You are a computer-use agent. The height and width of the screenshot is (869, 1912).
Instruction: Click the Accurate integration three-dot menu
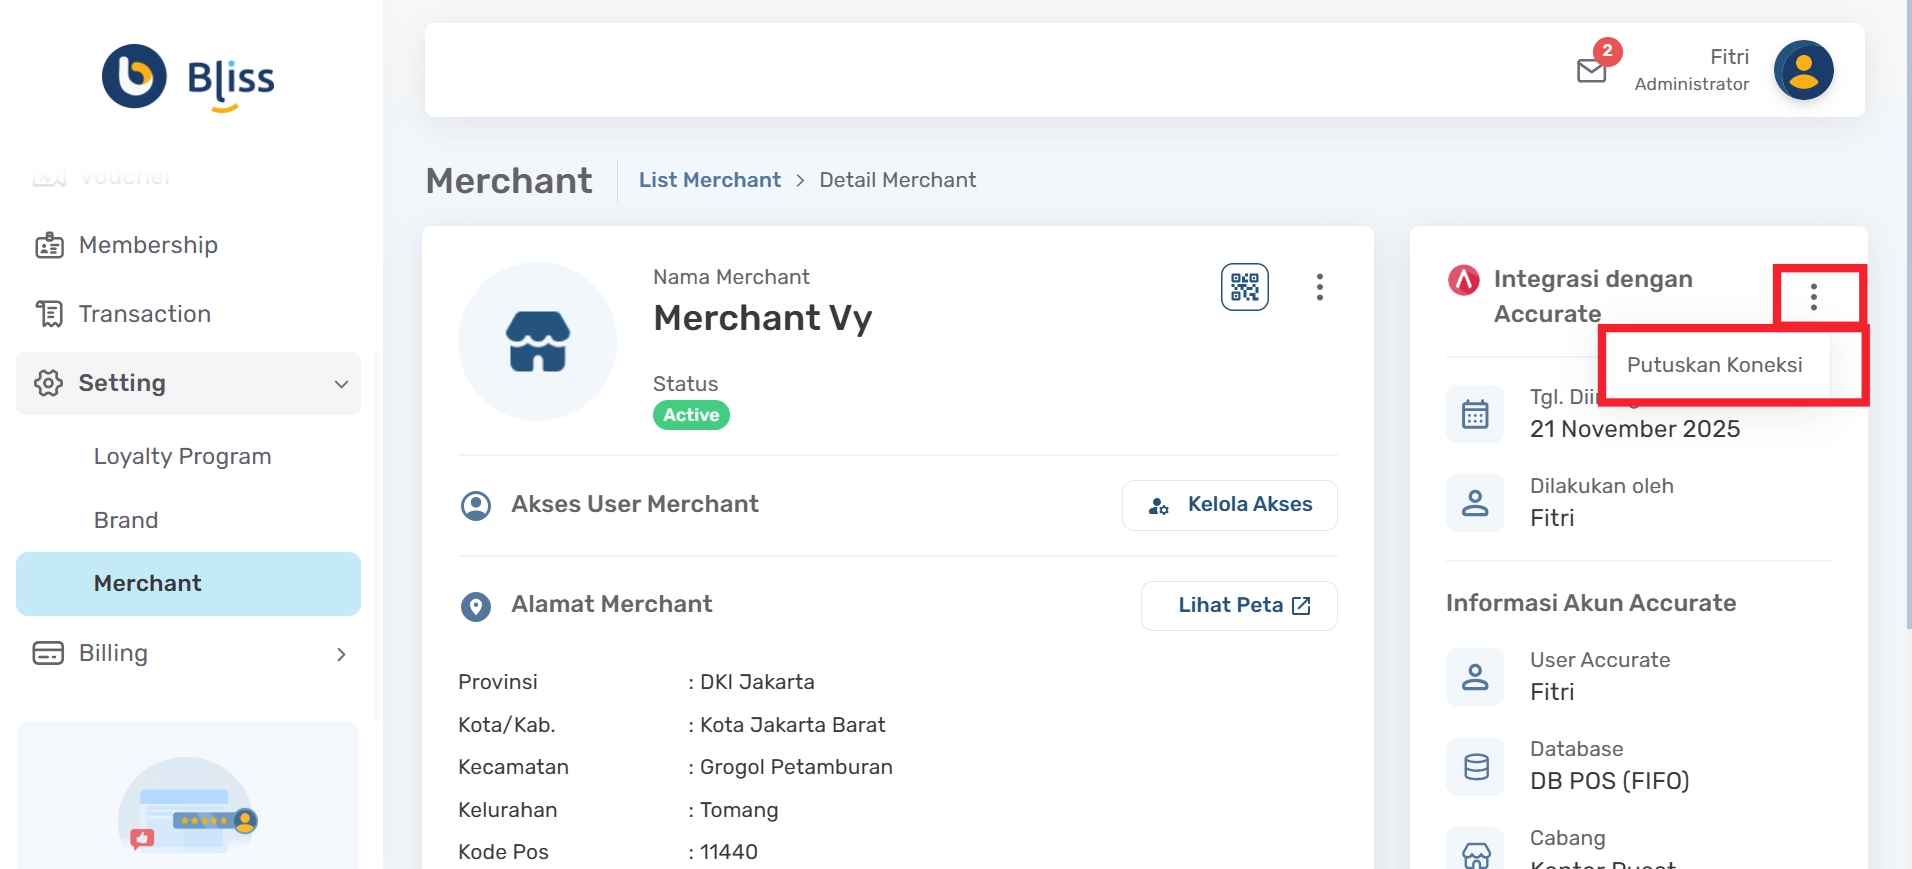click(1813, 296)
